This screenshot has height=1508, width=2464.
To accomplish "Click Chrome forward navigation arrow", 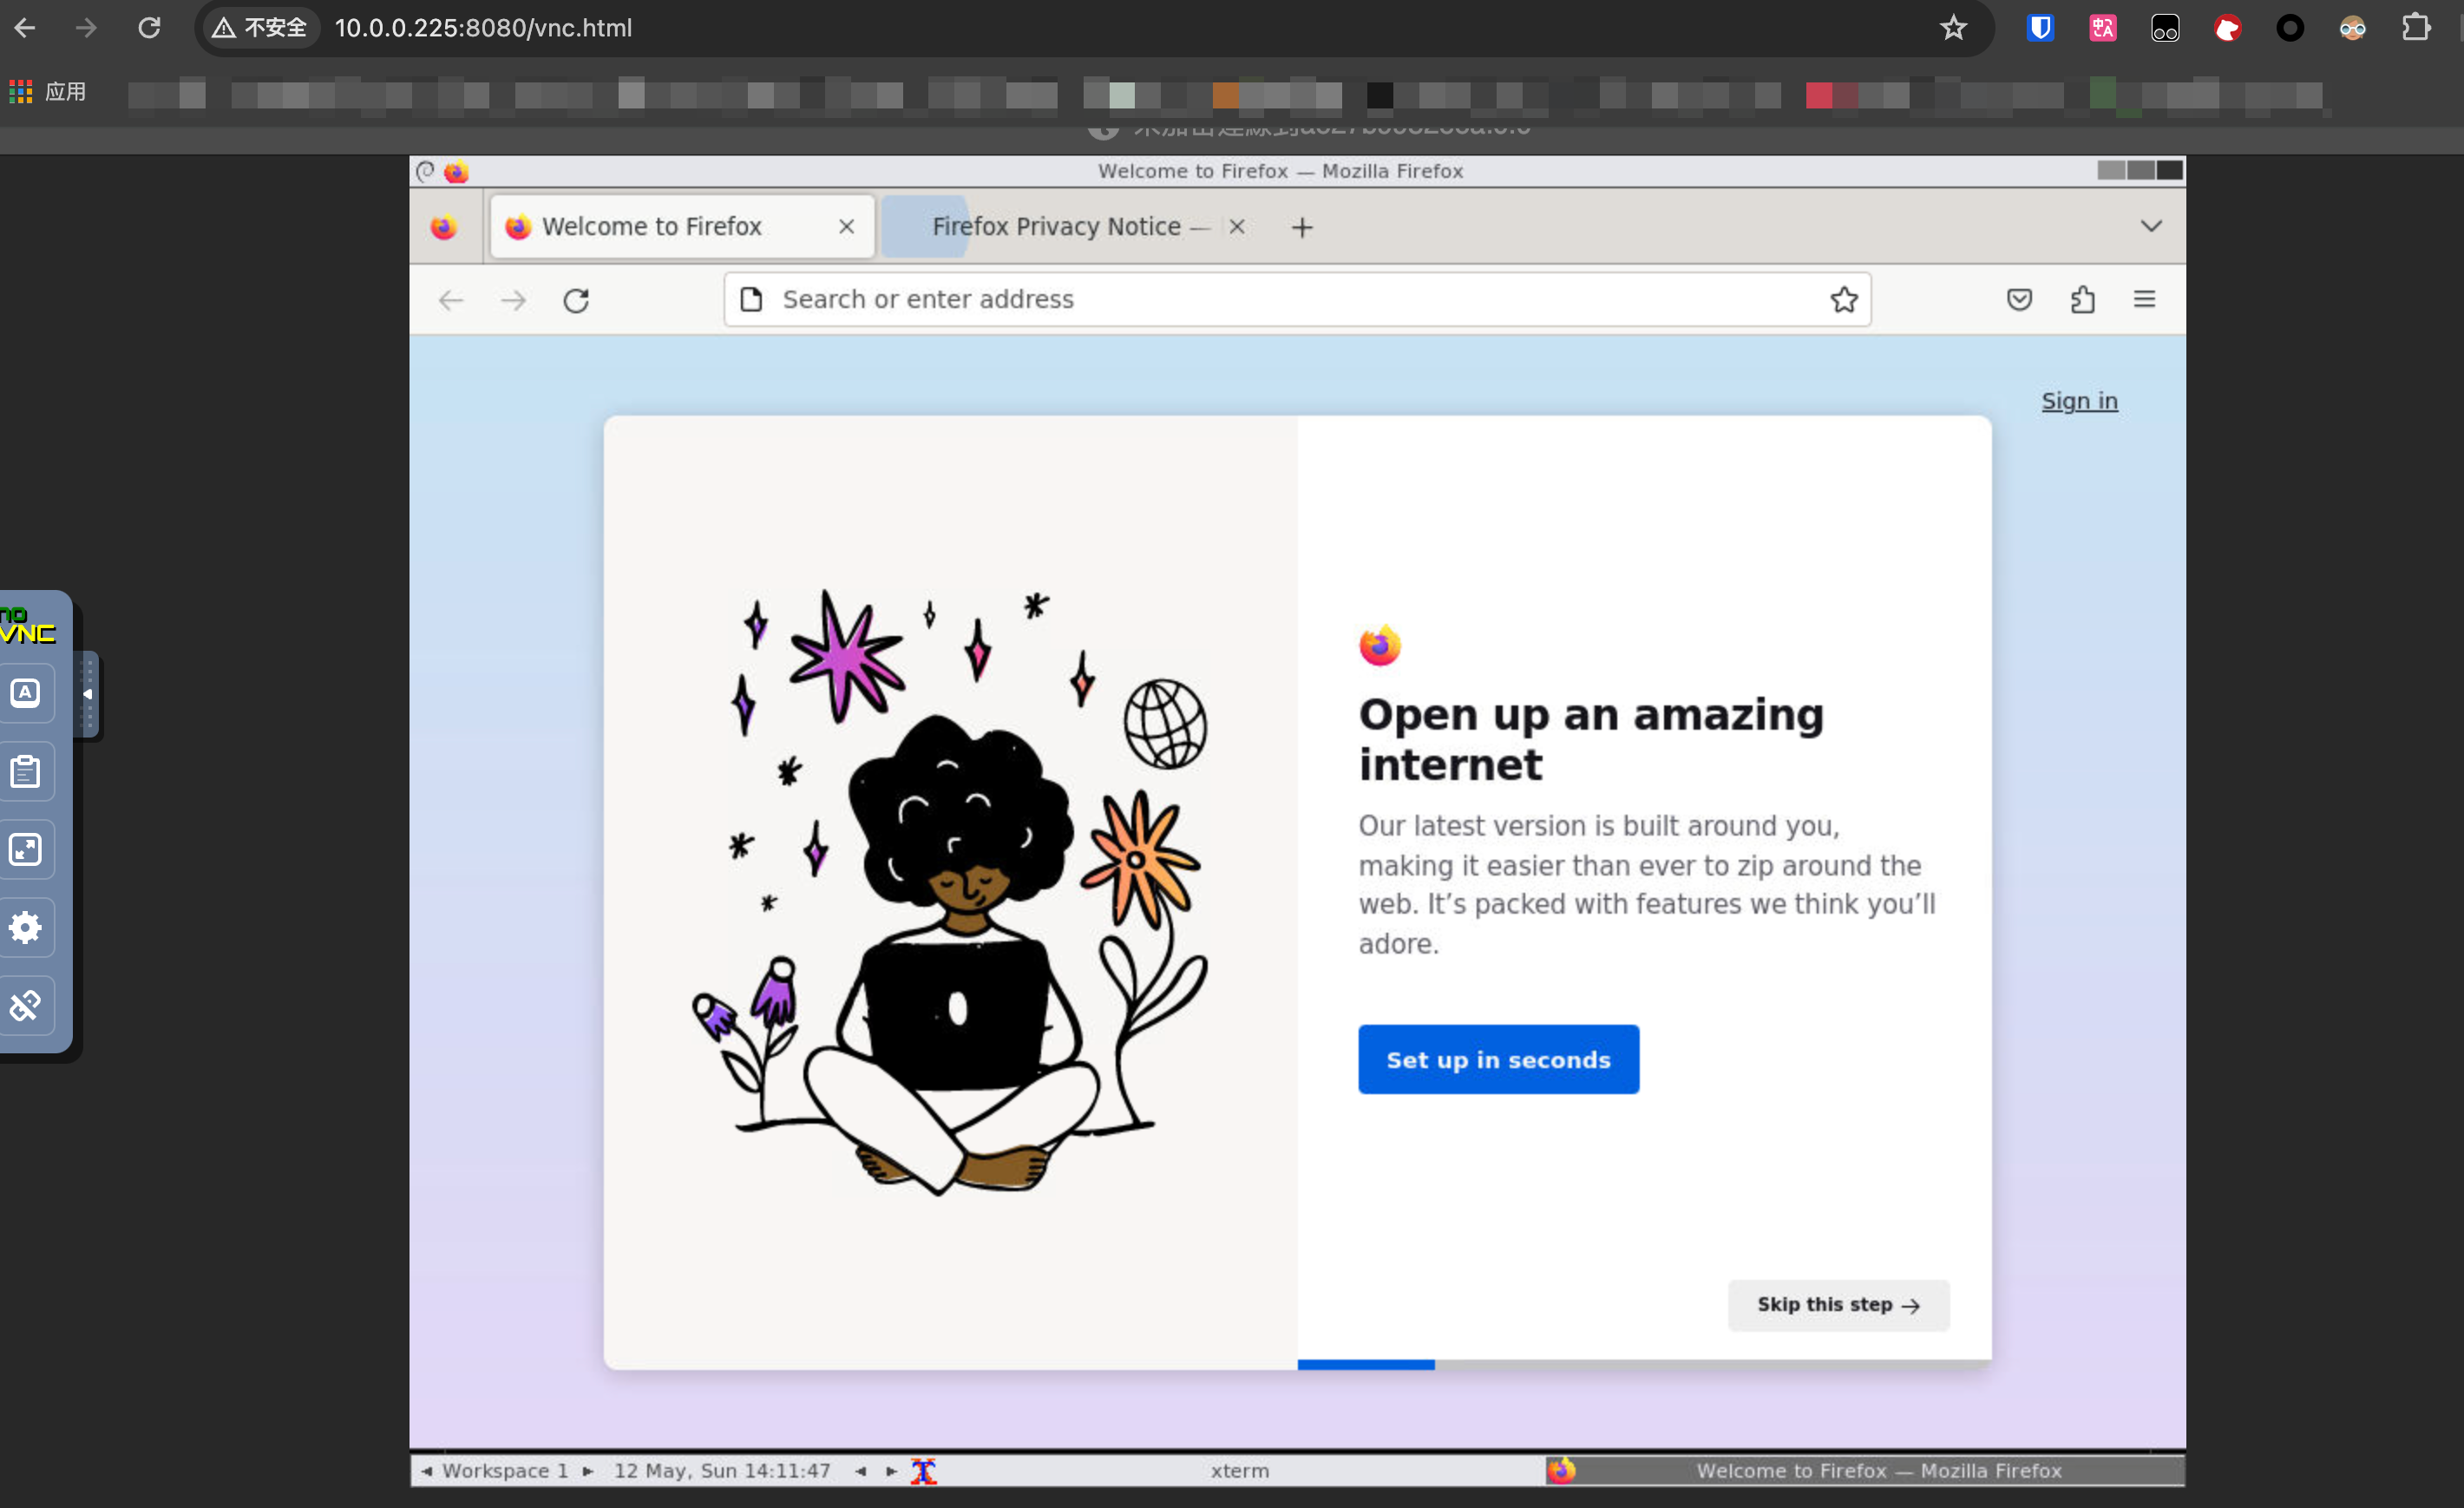I will coord(87,28).
